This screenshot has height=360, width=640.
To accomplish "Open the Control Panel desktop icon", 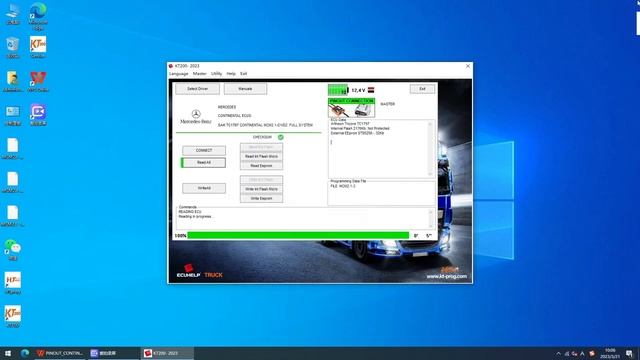I will point(13,115).
